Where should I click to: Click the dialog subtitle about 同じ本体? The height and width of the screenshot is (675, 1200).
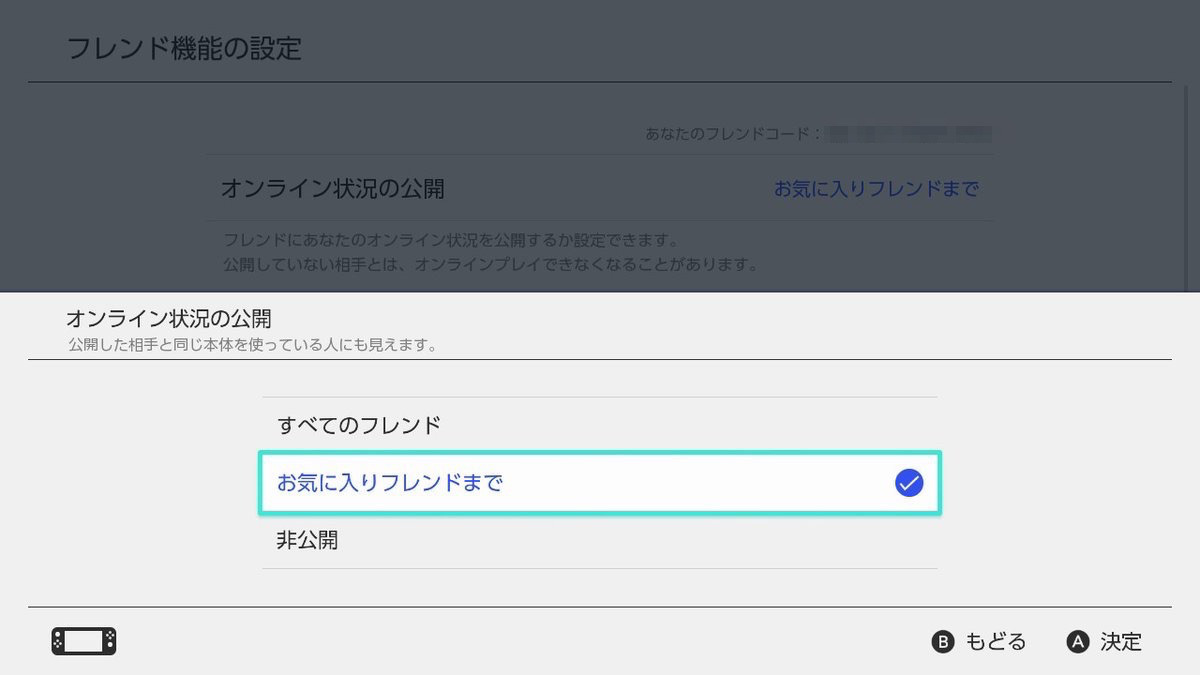point(252,346)
